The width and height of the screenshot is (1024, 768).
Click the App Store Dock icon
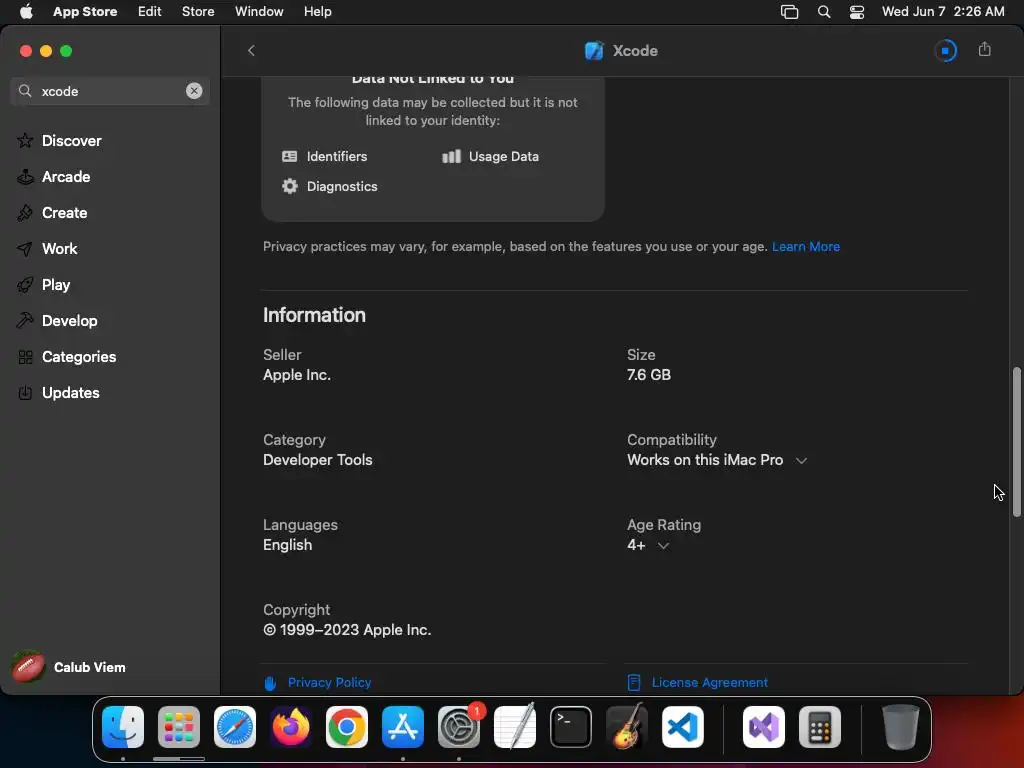[x=403, y=727]
